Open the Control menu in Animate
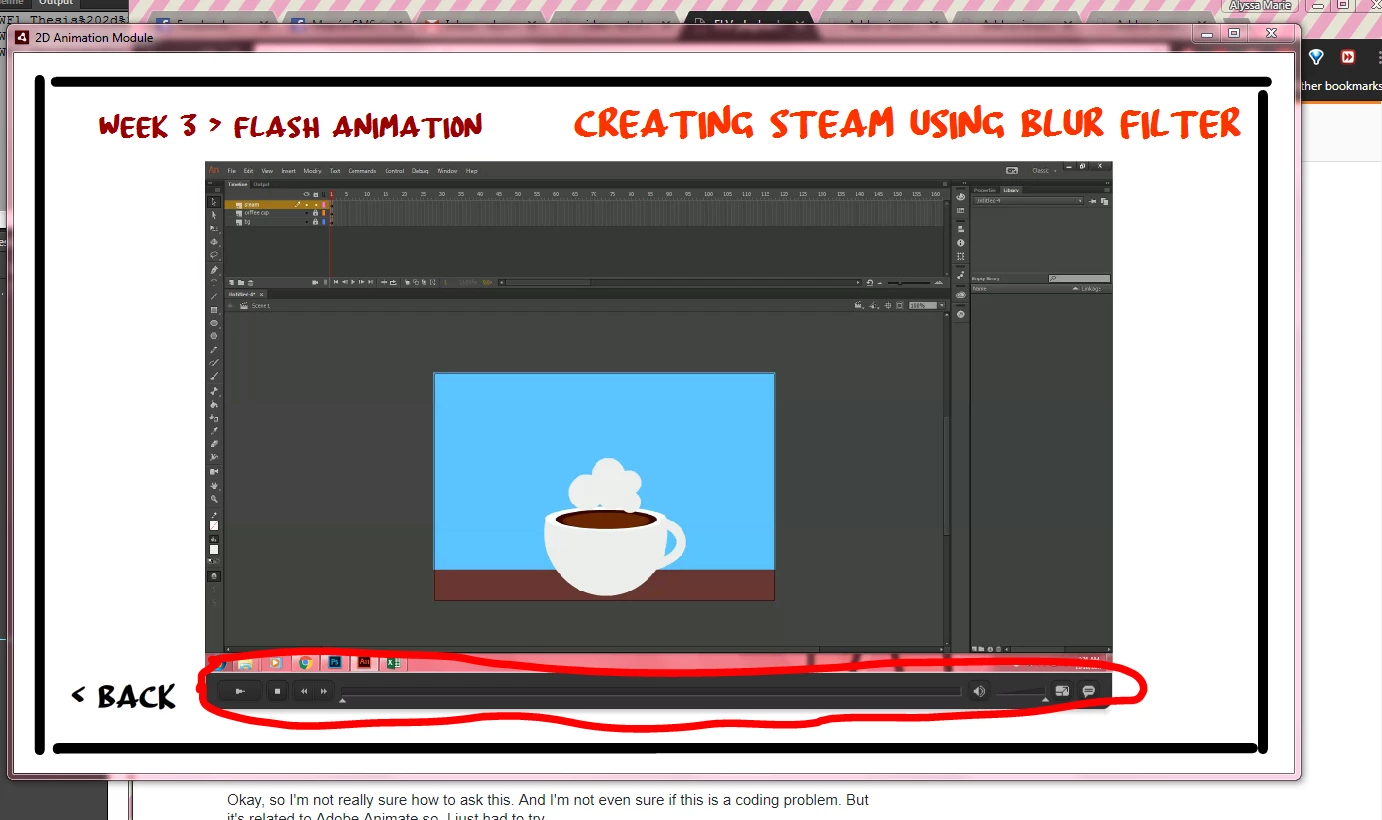Image resolution: width=1382 pixels, height=820 pixels. tap(394, 171)
